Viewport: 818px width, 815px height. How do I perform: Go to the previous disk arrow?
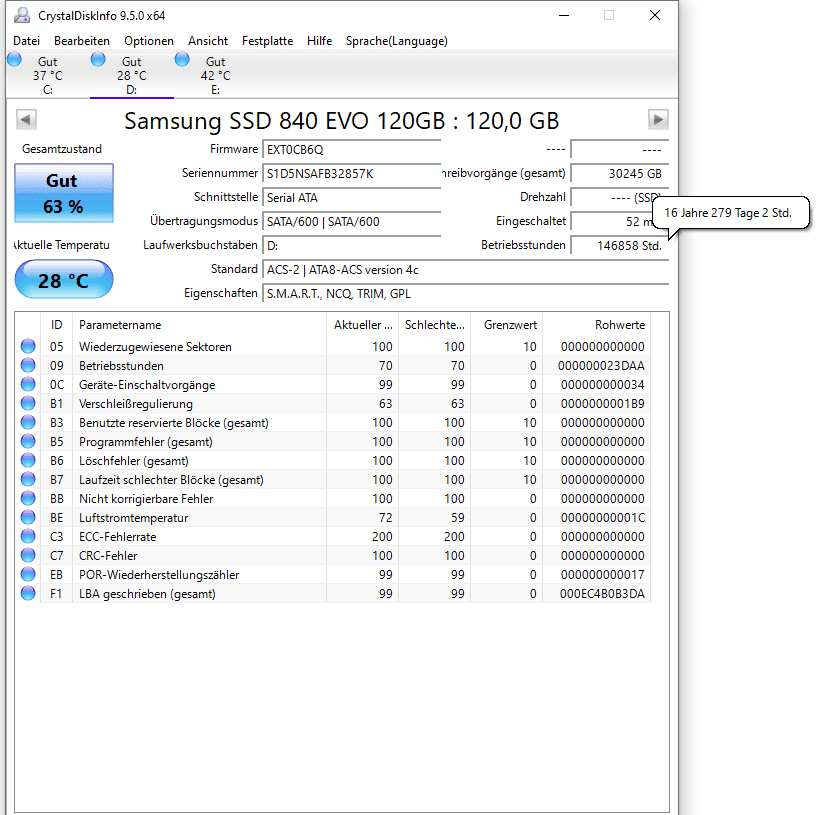pos(26,119)
